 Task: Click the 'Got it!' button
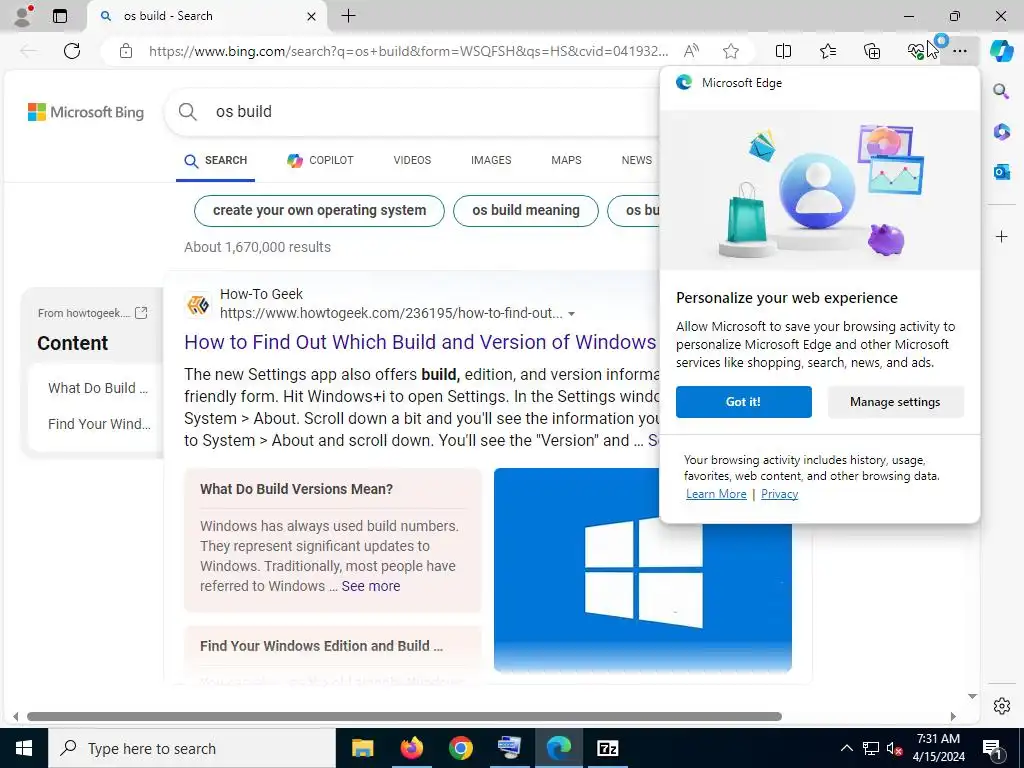(x=744, y=402)
